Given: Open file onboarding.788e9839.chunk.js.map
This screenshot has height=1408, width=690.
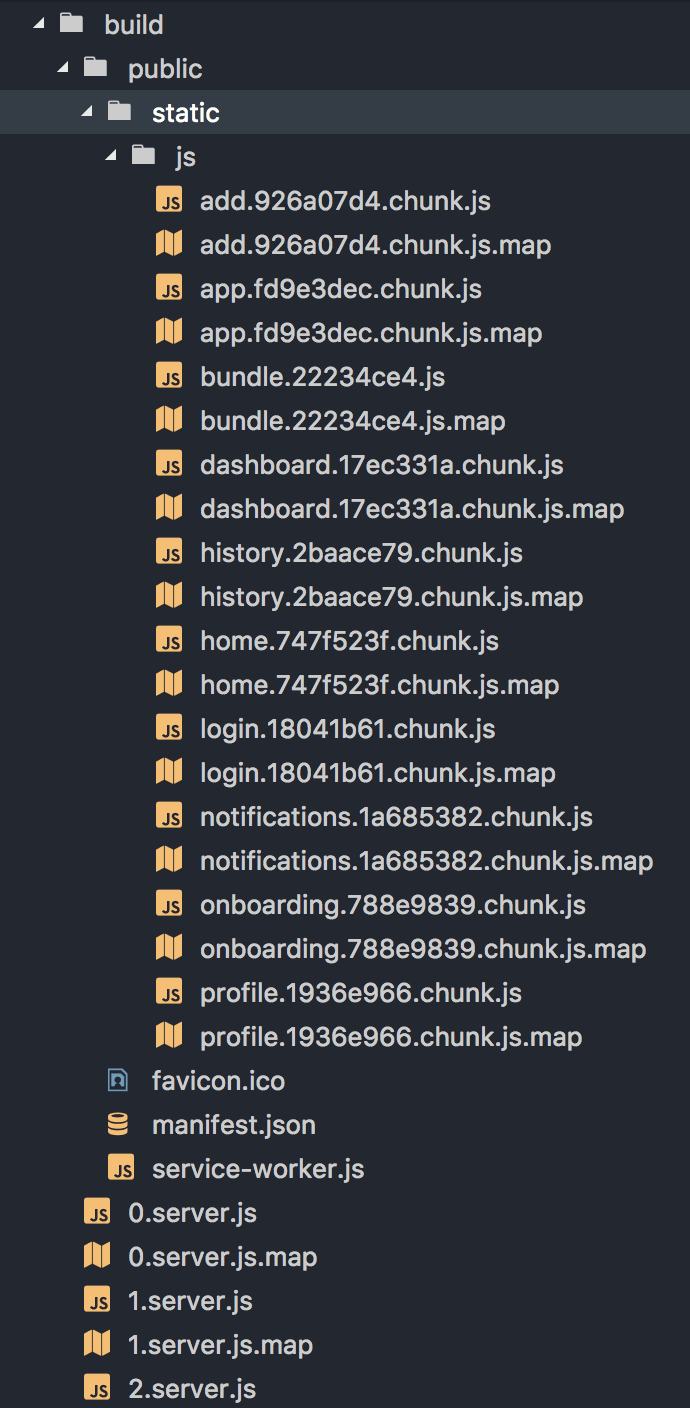Looking at the screenshot, I should (x=423, y=949).
